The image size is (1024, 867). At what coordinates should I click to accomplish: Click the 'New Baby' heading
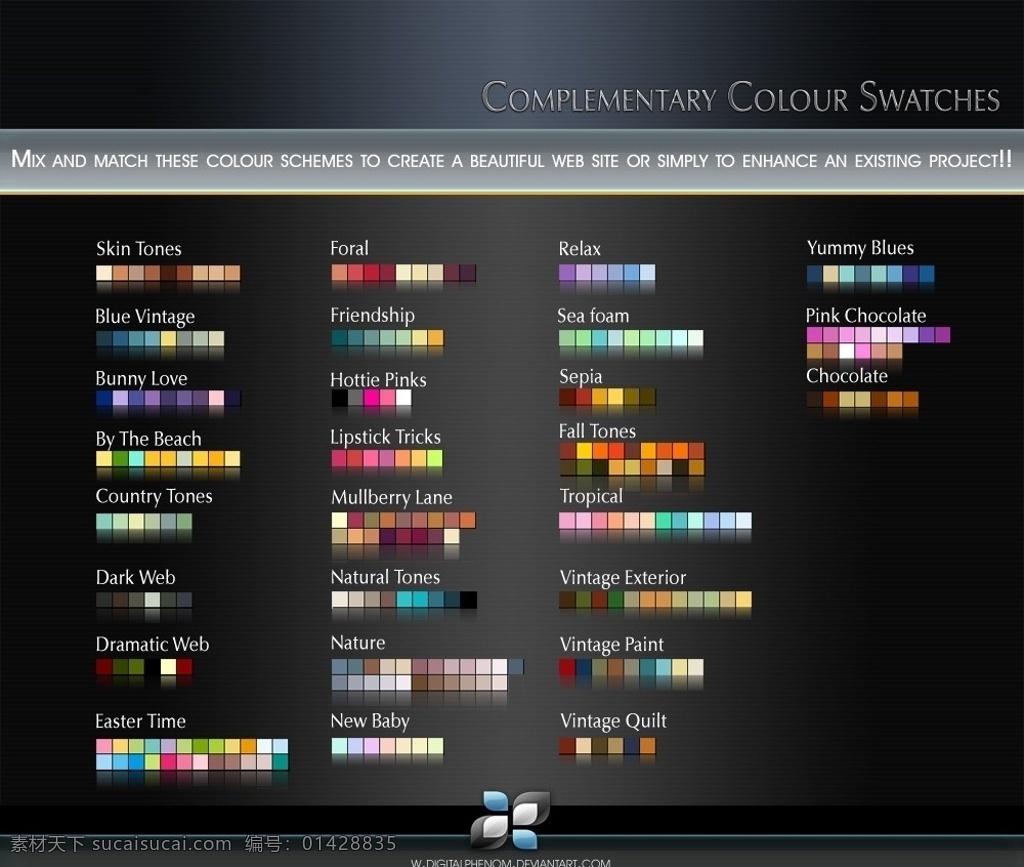(370, 721)
